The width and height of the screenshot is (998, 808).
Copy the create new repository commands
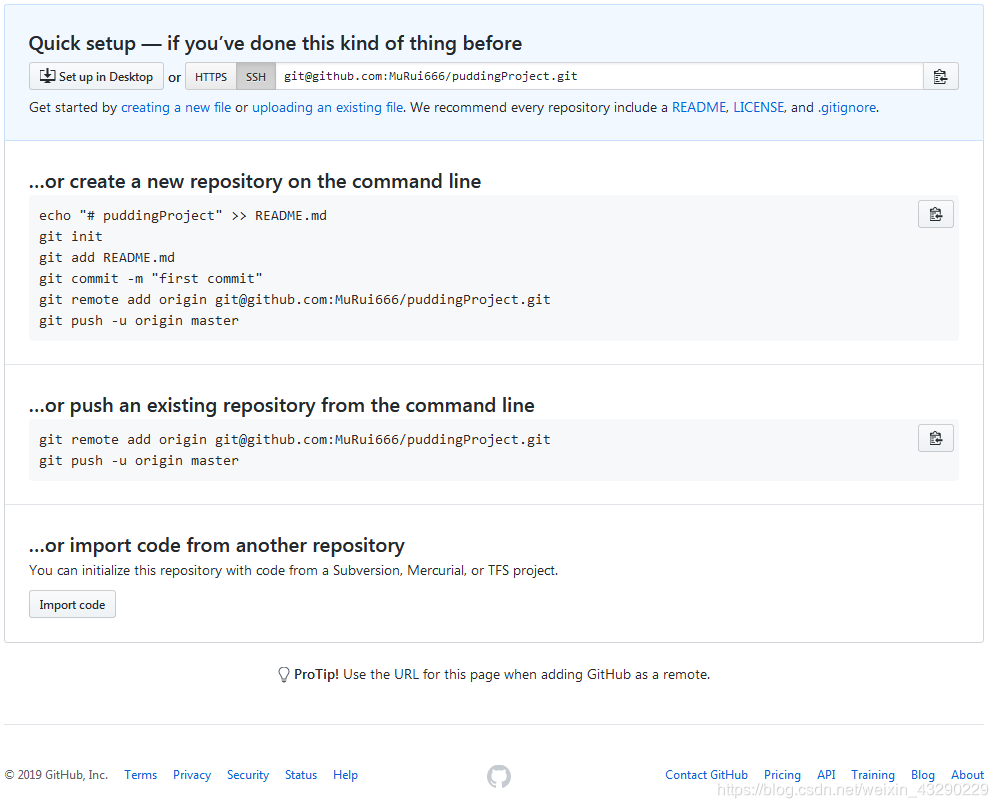[x=936, y=214]
